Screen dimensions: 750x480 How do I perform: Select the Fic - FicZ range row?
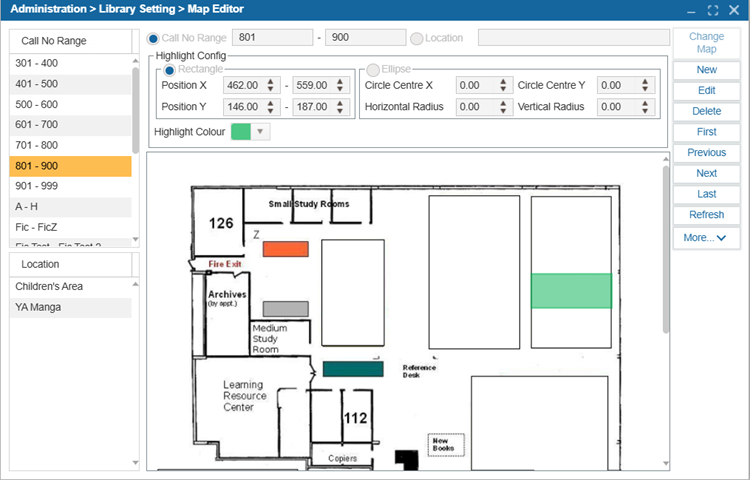70,228
